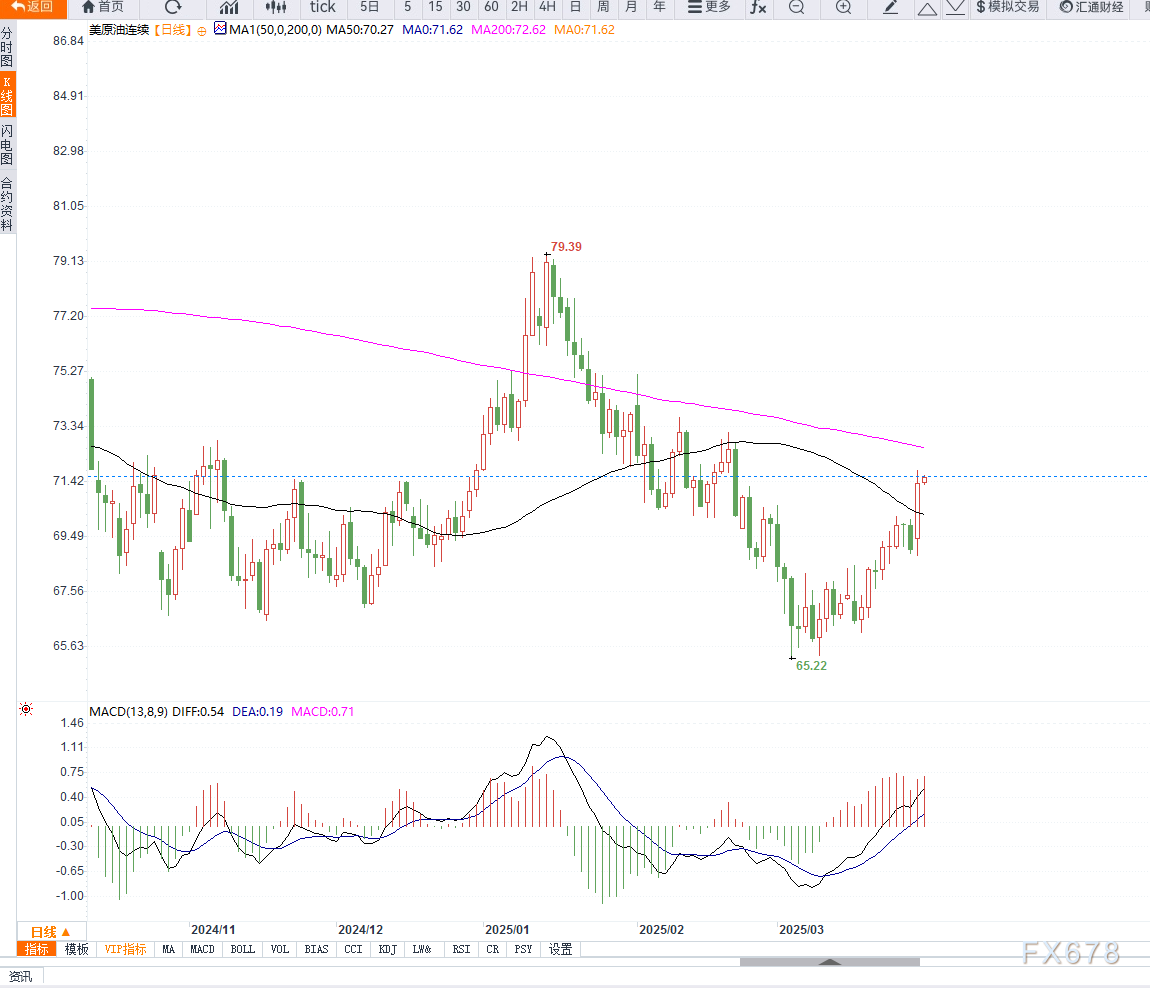Image resolution: width=1150 pixels, height=988 pixels.
Task: Open indicator 设置 settings
Action: click(x=560, y=949)
